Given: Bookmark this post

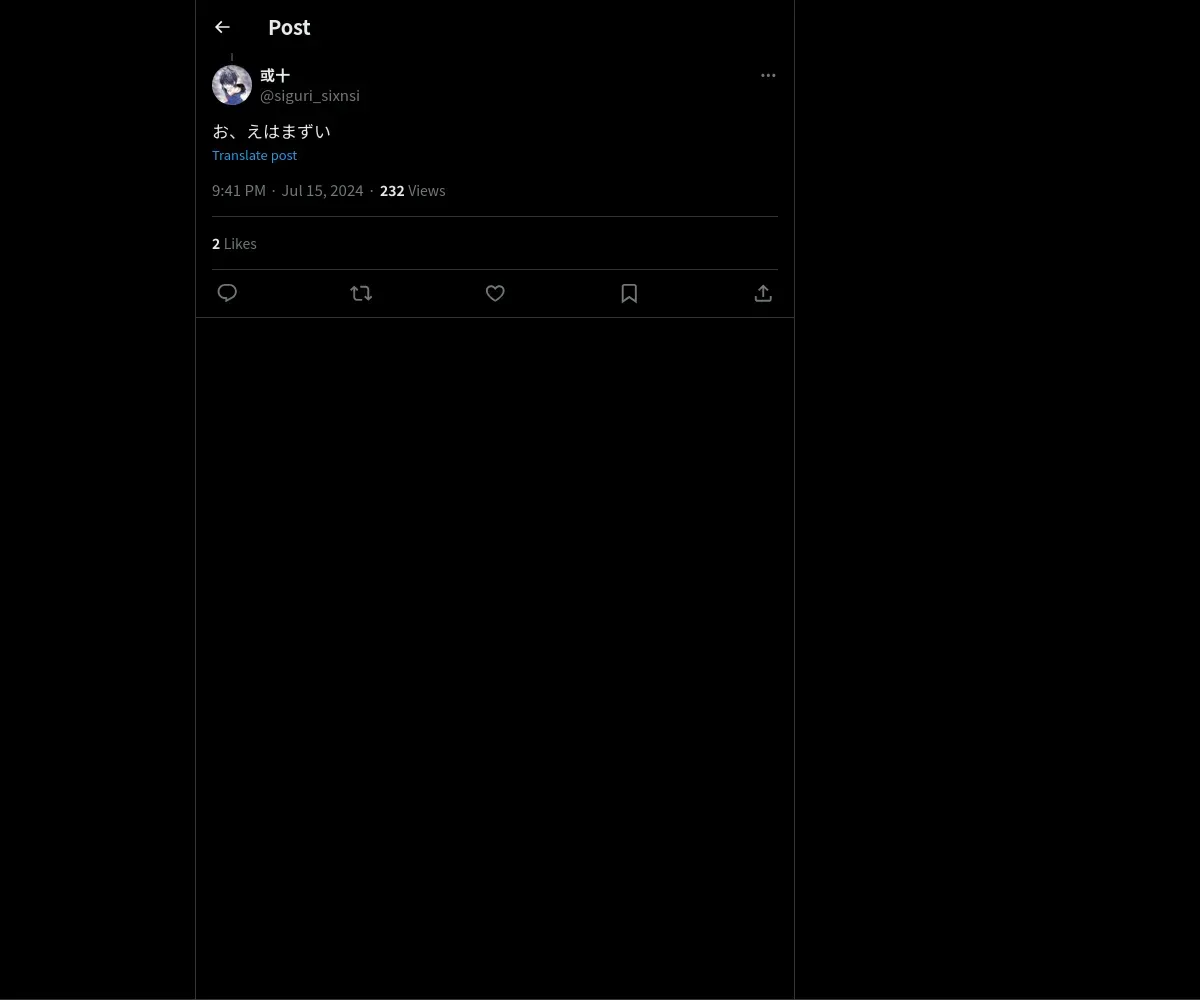Looking at the screenshot, I should point(629,293).
